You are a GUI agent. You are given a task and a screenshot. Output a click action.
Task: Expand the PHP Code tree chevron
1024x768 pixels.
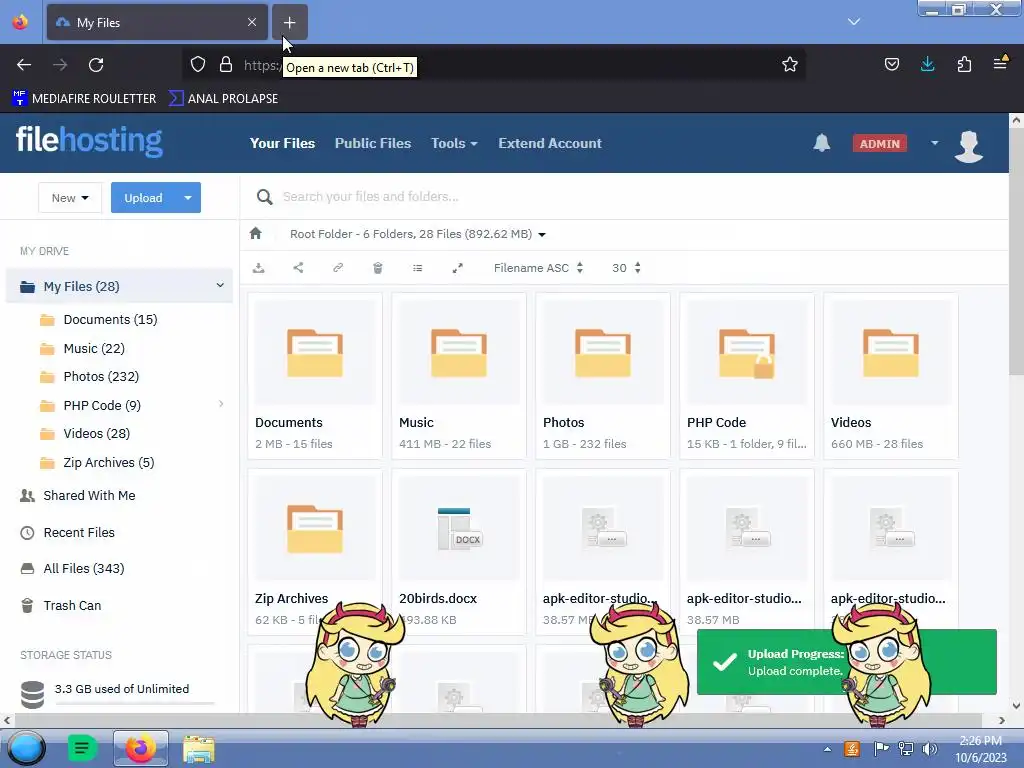pos(221,404)
